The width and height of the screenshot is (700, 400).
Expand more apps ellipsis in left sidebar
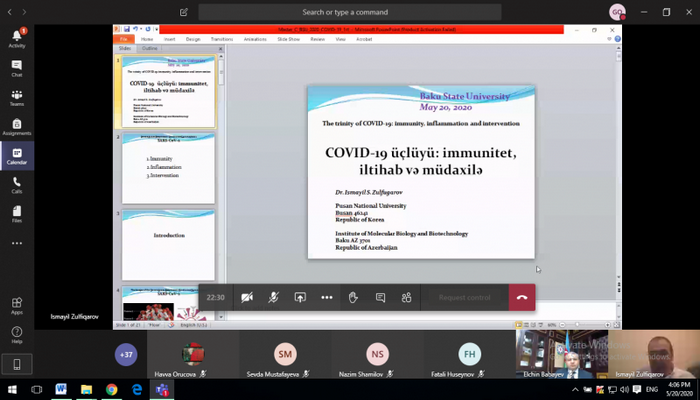coord(17,243)
